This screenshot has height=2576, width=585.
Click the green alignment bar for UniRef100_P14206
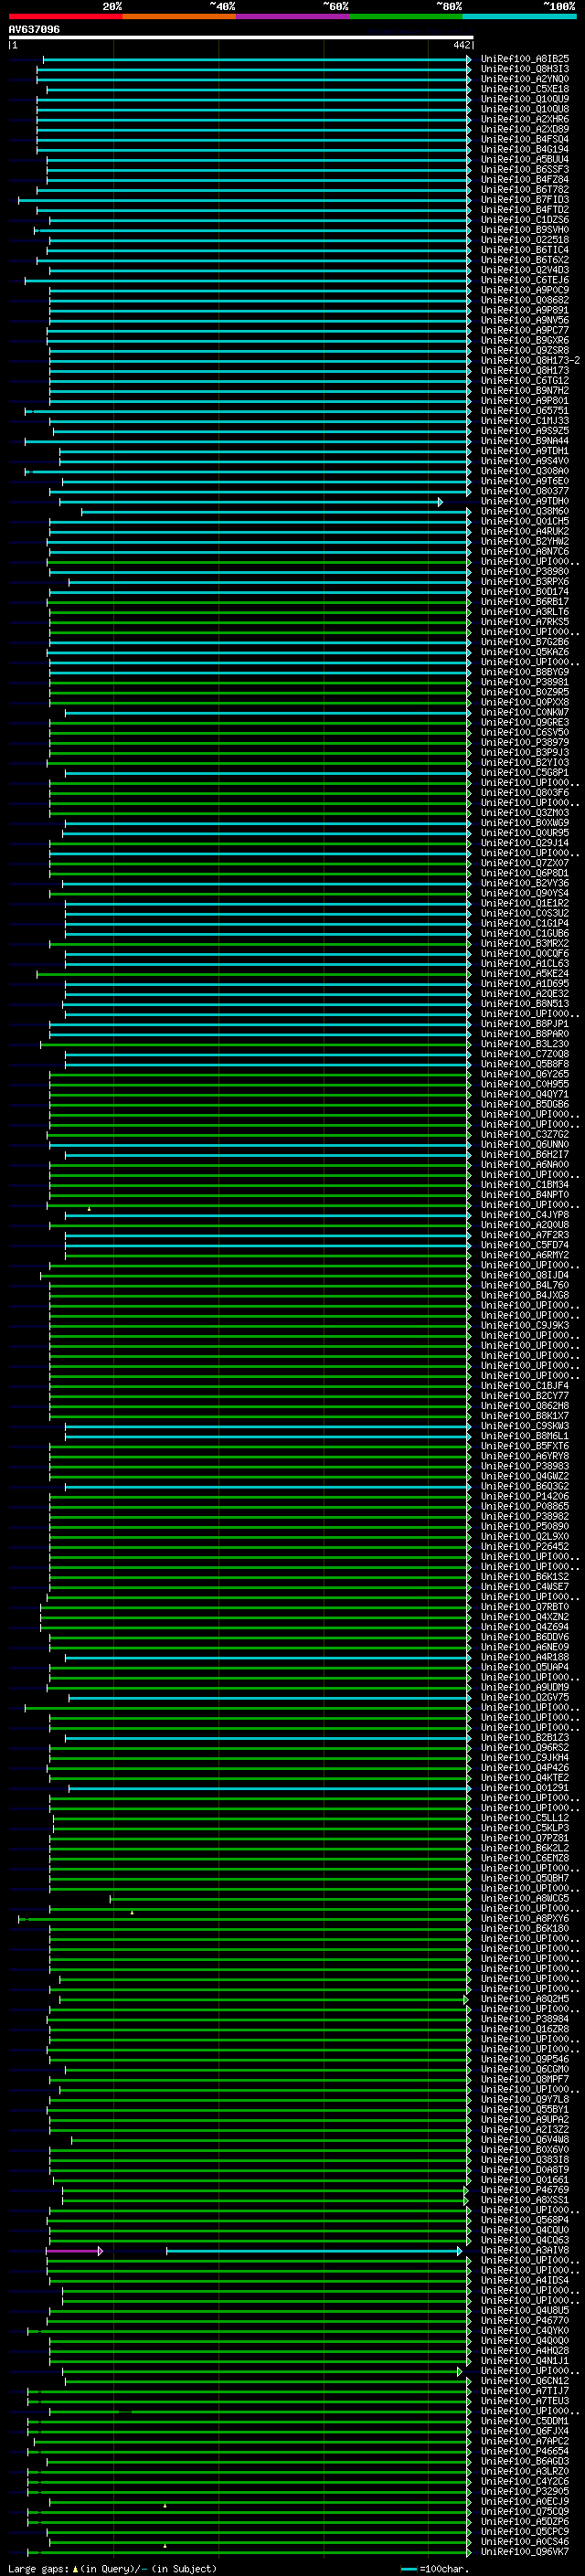260,1496
